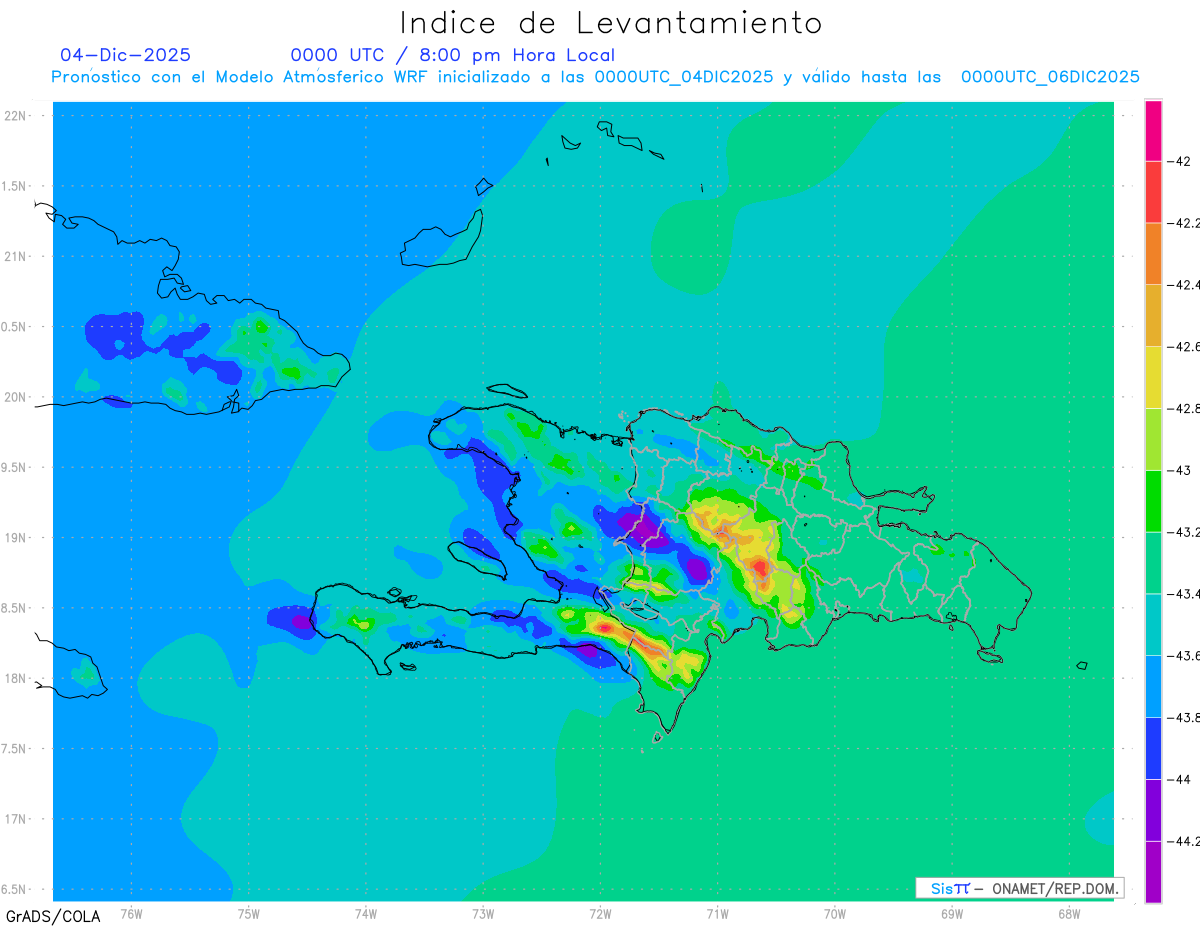Click the '6.5N' latitude label
1200x927 pixels.
pyautogui.click(x=15, y=889)
